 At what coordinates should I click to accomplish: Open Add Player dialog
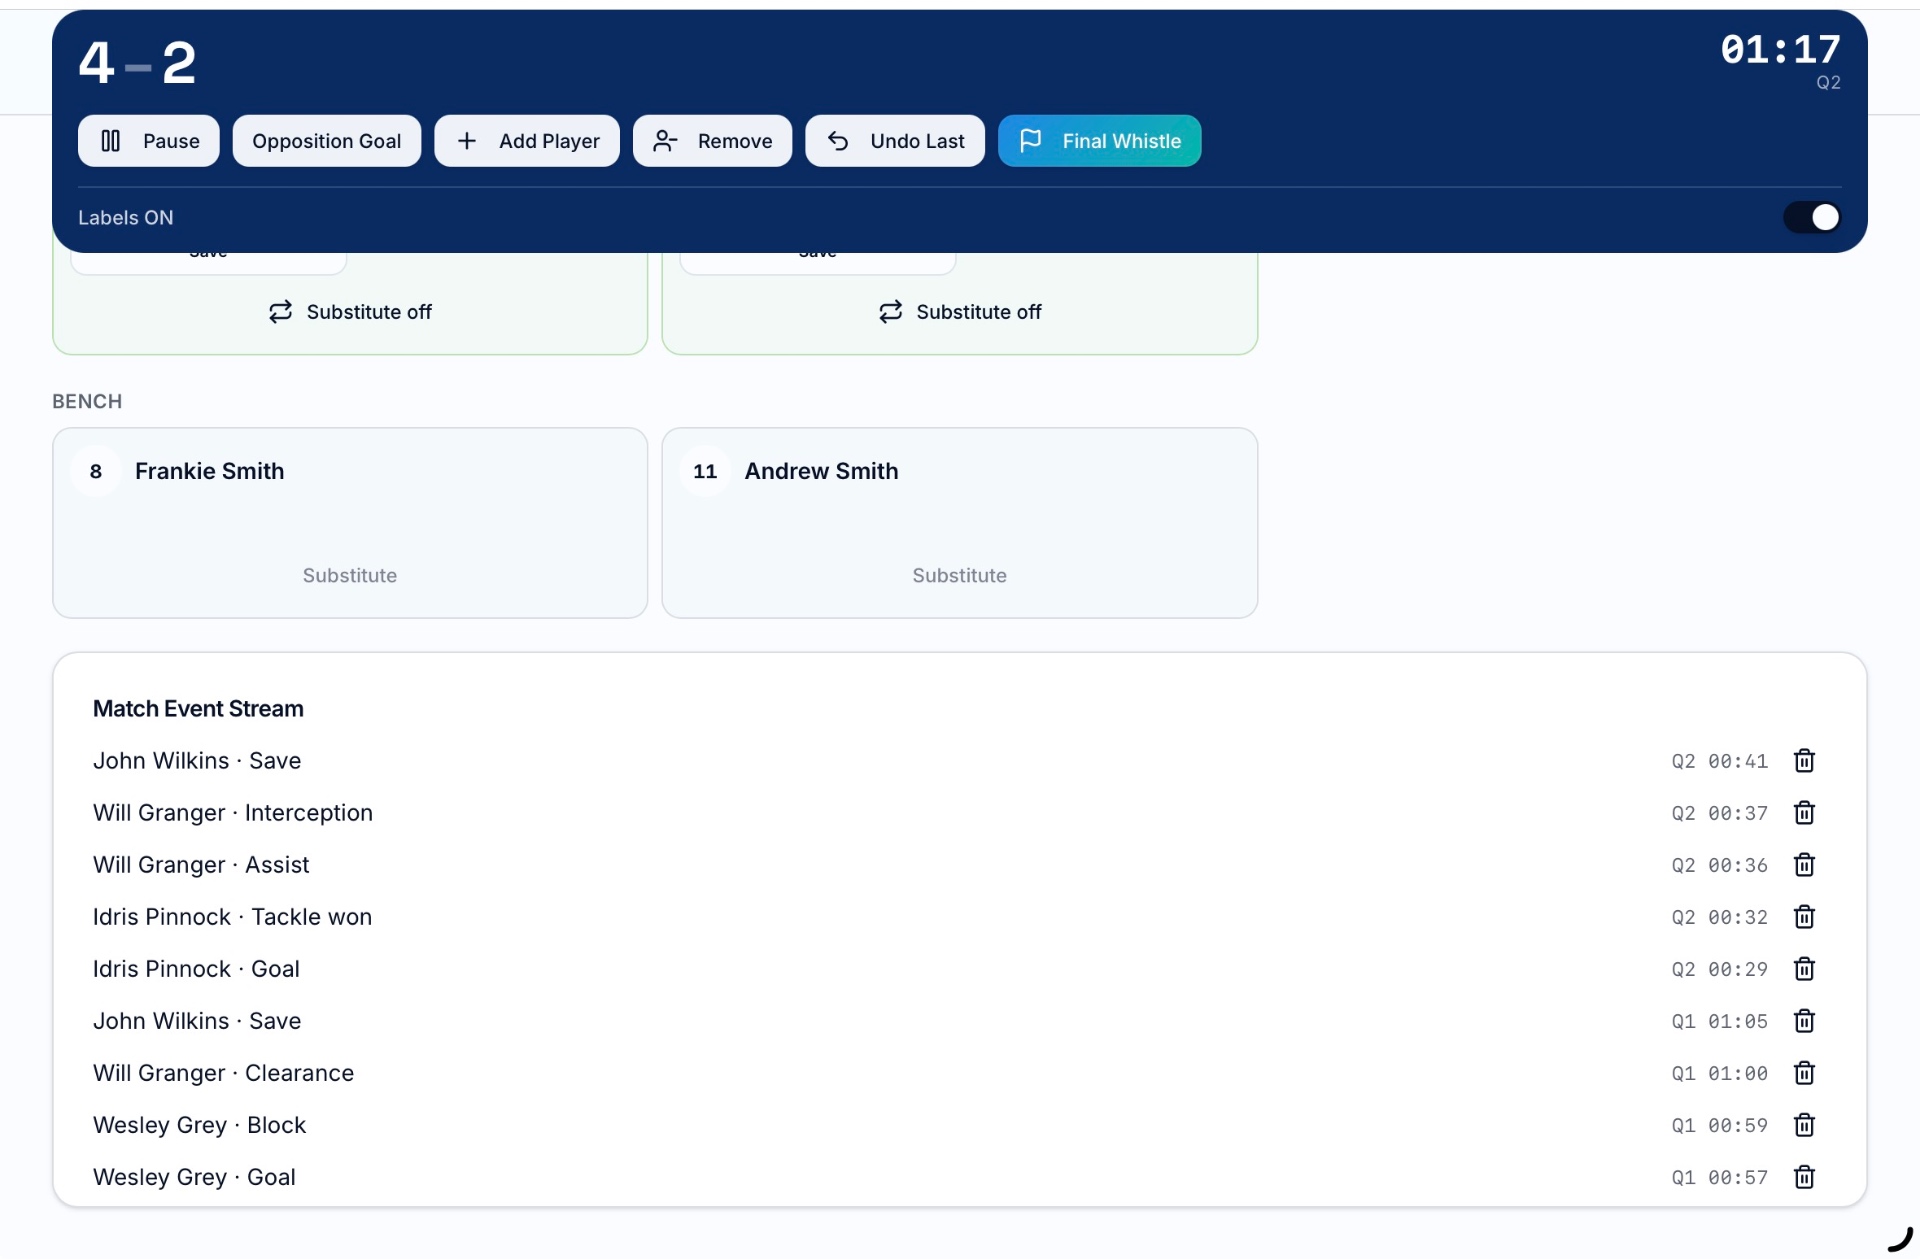pyautogui.click(x=527, y=141)
